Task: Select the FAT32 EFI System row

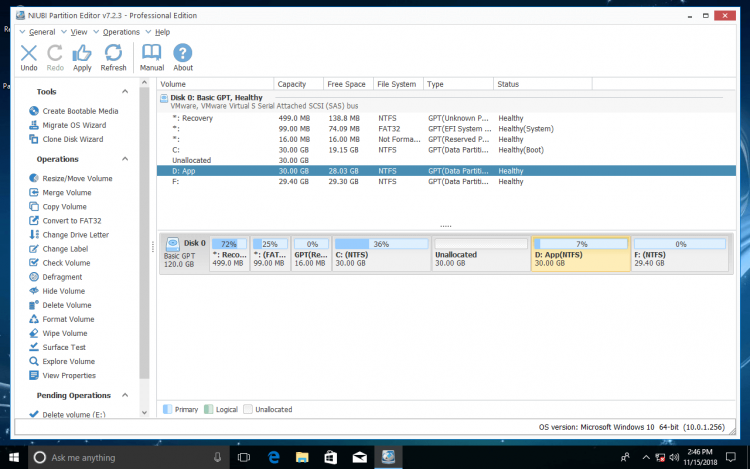Action: click(x=446, y=129)
